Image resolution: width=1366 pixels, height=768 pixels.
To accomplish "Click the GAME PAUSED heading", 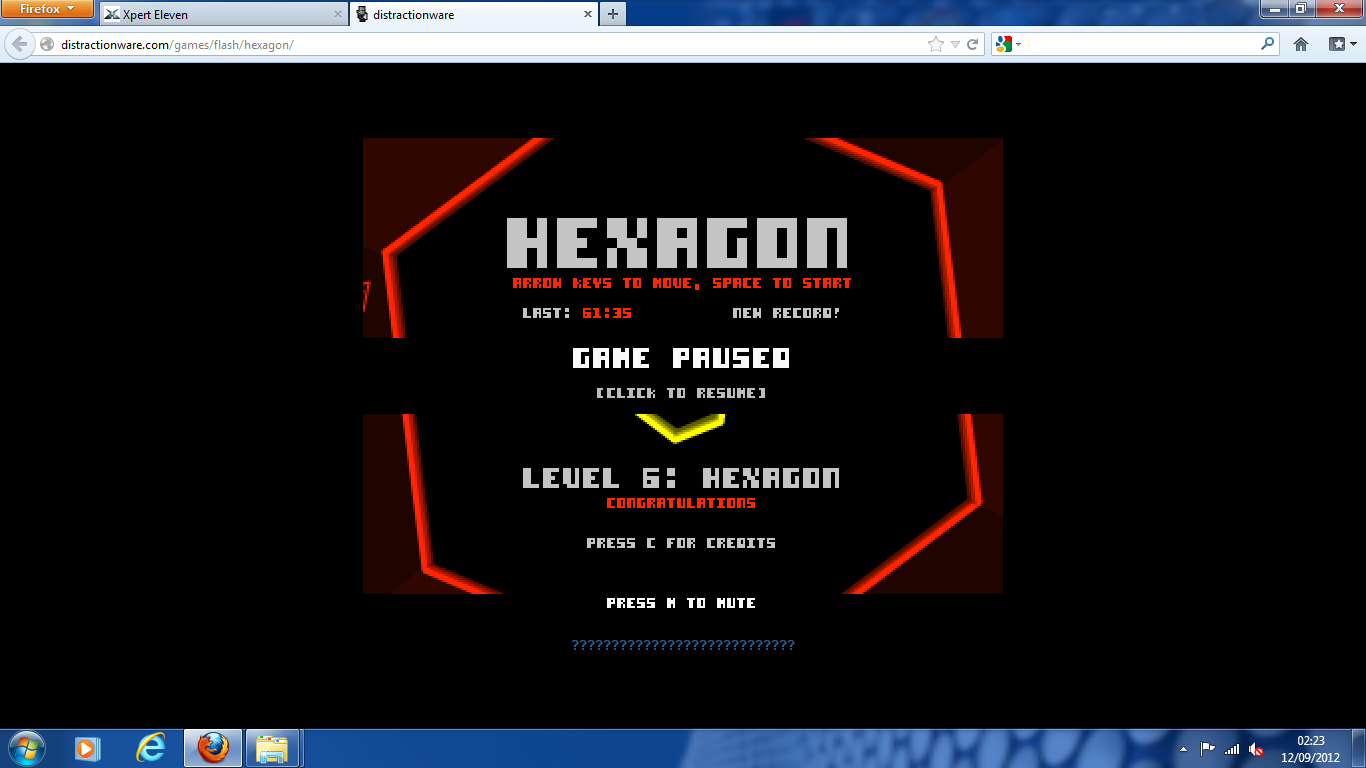I will pos(681,358).
